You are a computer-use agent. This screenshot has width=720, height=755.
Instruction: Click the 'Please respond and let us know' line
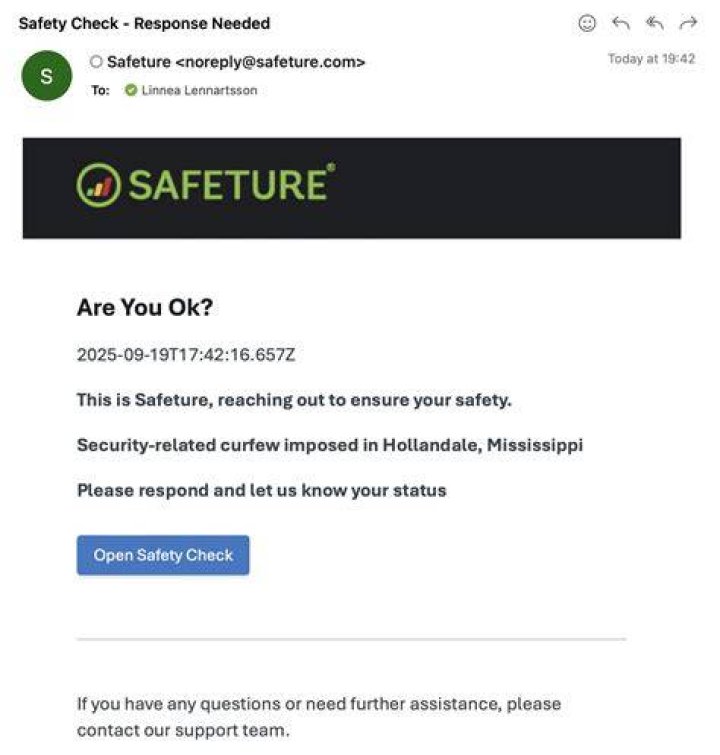pyautogui.click(x=262, y=490)
